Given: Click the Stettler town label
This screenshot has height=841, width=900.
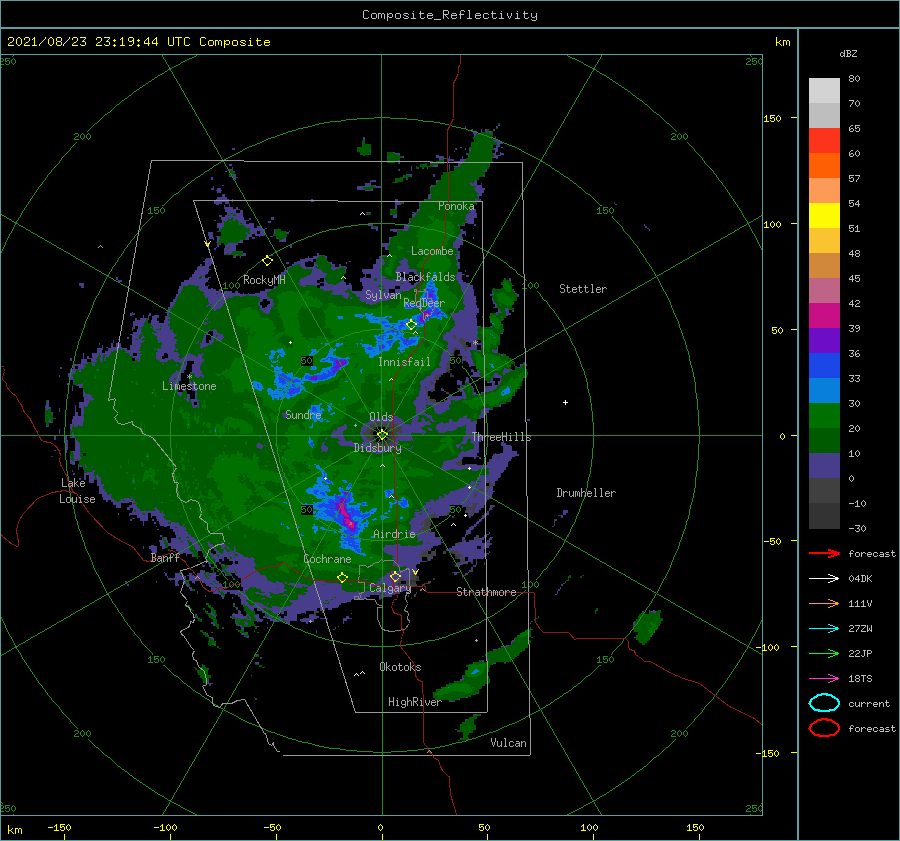Looking at the screenshot, I should (583, 289).
